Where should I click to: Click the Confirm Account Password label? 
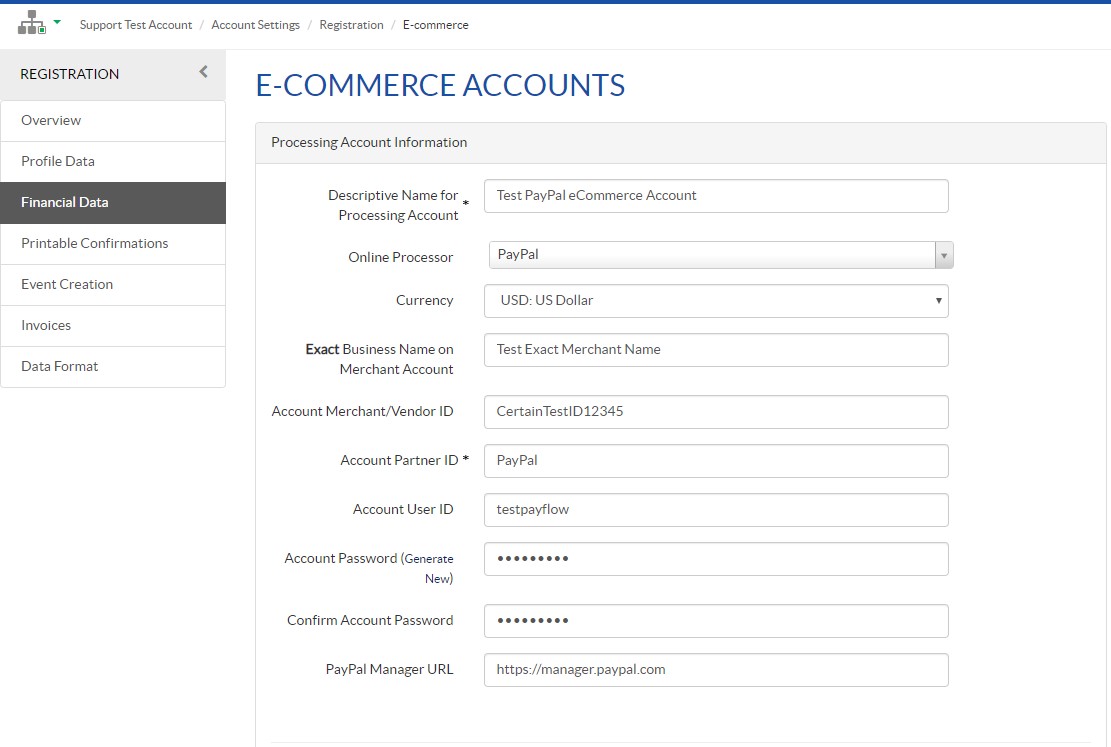(370, 621)
